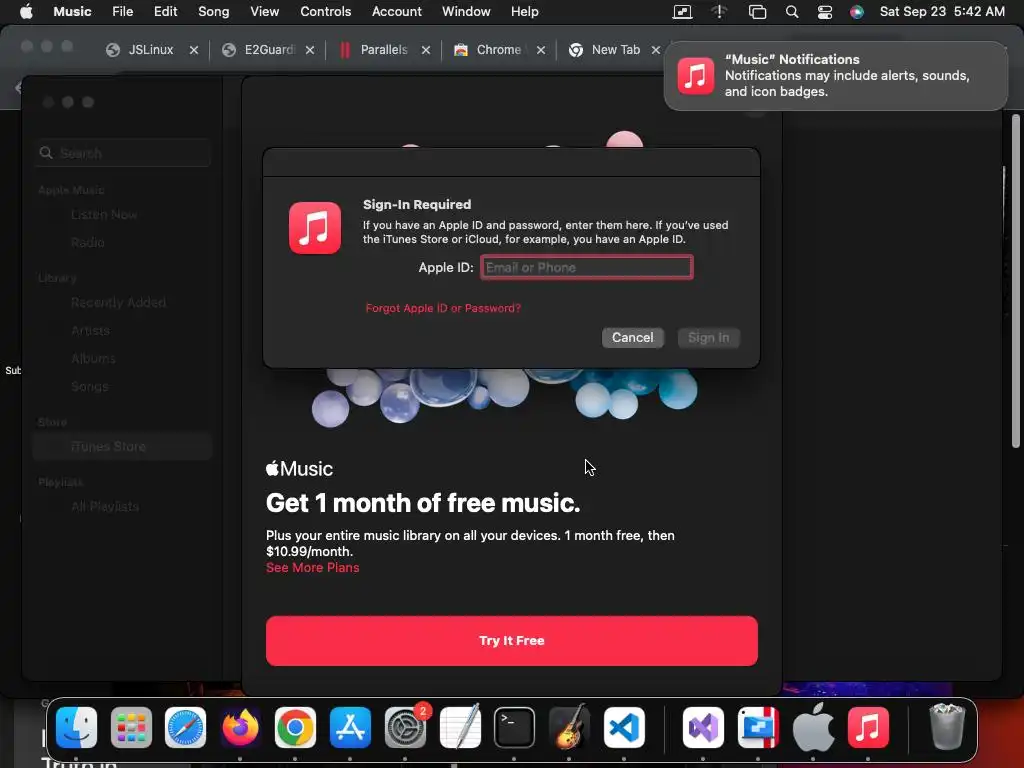Open the Help menu
This screenshot has height=768, width=1024.
click(524, 11)
